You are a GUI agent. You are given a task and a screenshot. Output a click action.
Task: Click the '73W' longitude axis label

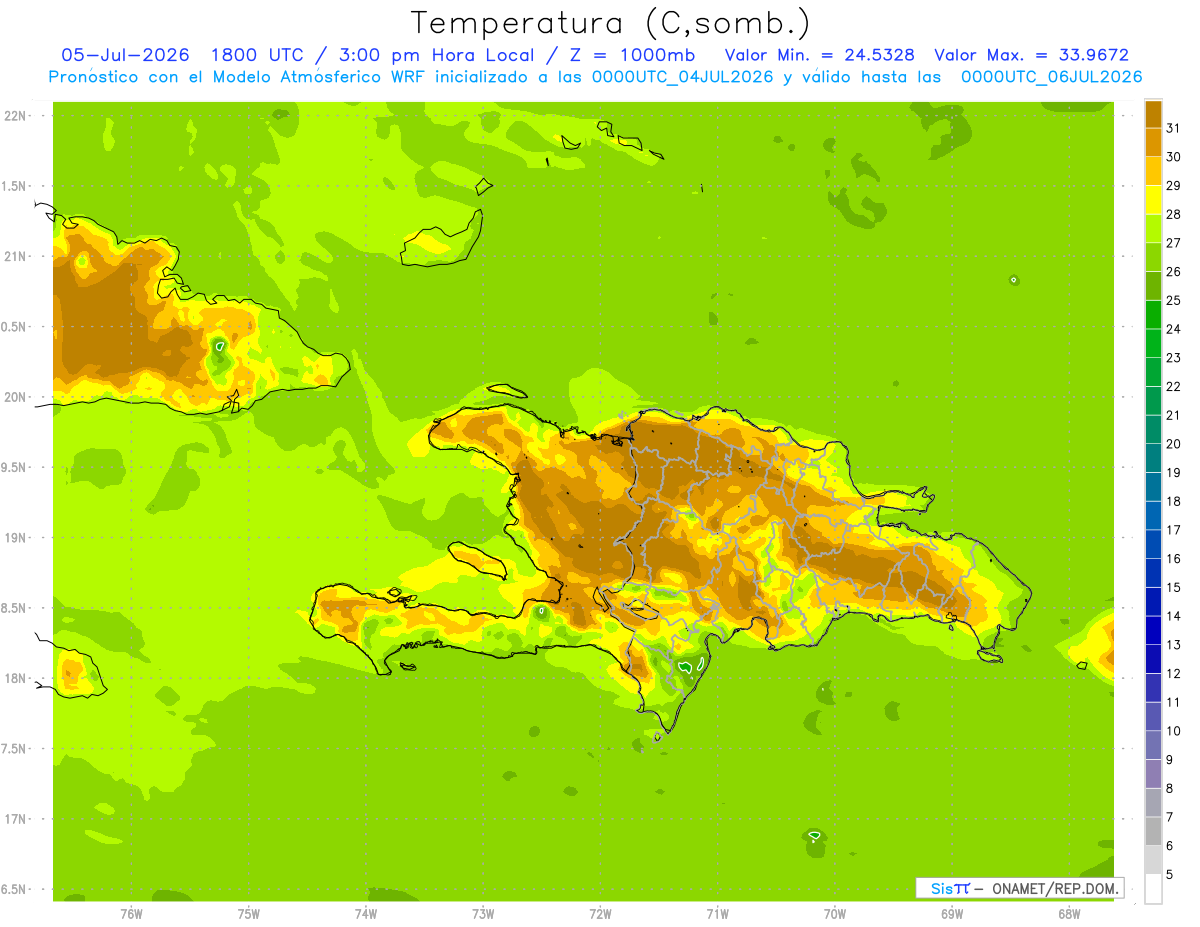483,914
